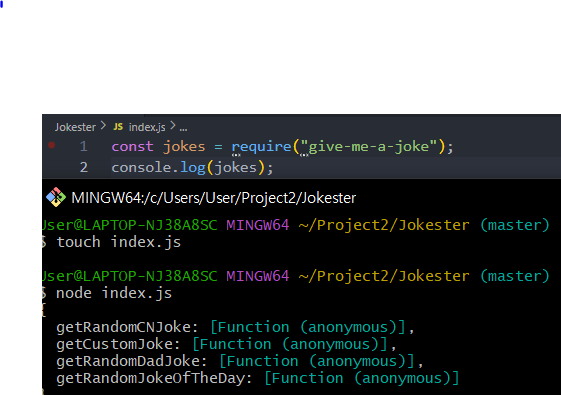Click the second ~/Project2/Jokester path in terminal
This screenshot has width=561, height=395.
click(x=384, y=276)
